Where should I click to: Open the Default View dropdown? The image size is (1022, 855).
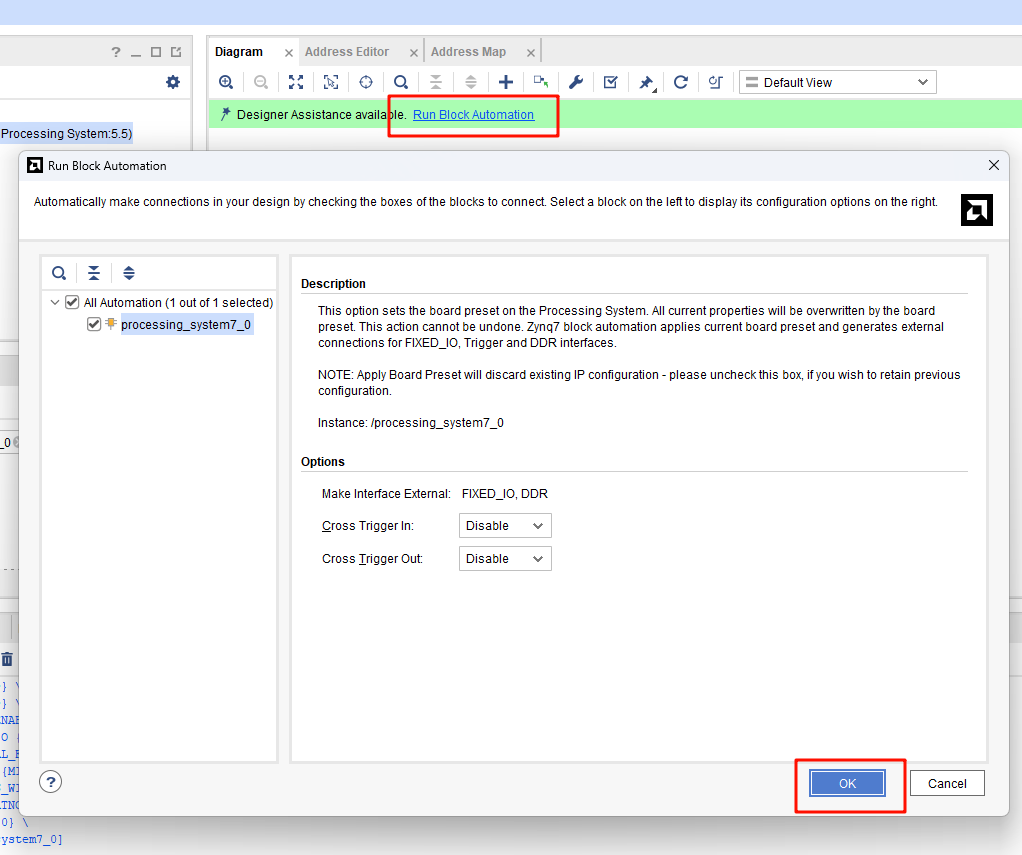click(838, 82)
